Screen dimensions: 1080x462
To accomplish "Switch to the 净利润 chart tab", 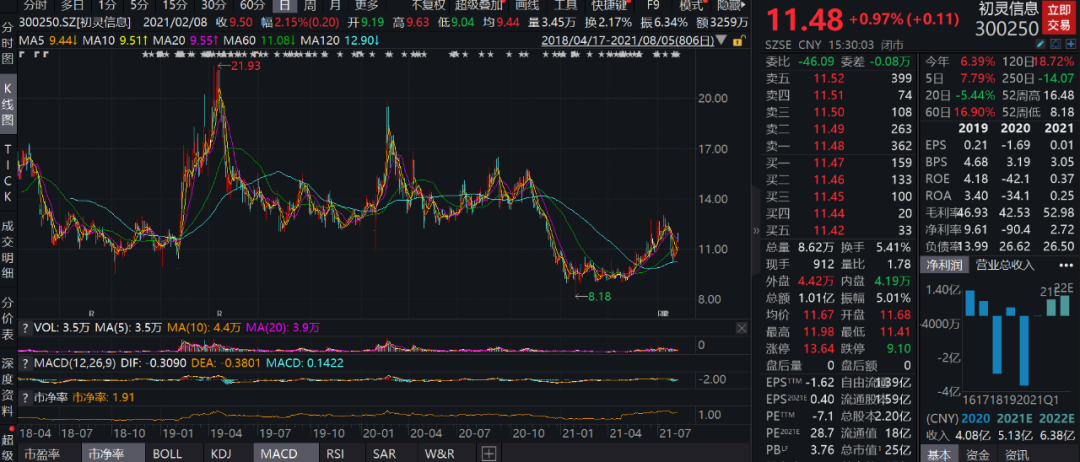I will [944, 265].
